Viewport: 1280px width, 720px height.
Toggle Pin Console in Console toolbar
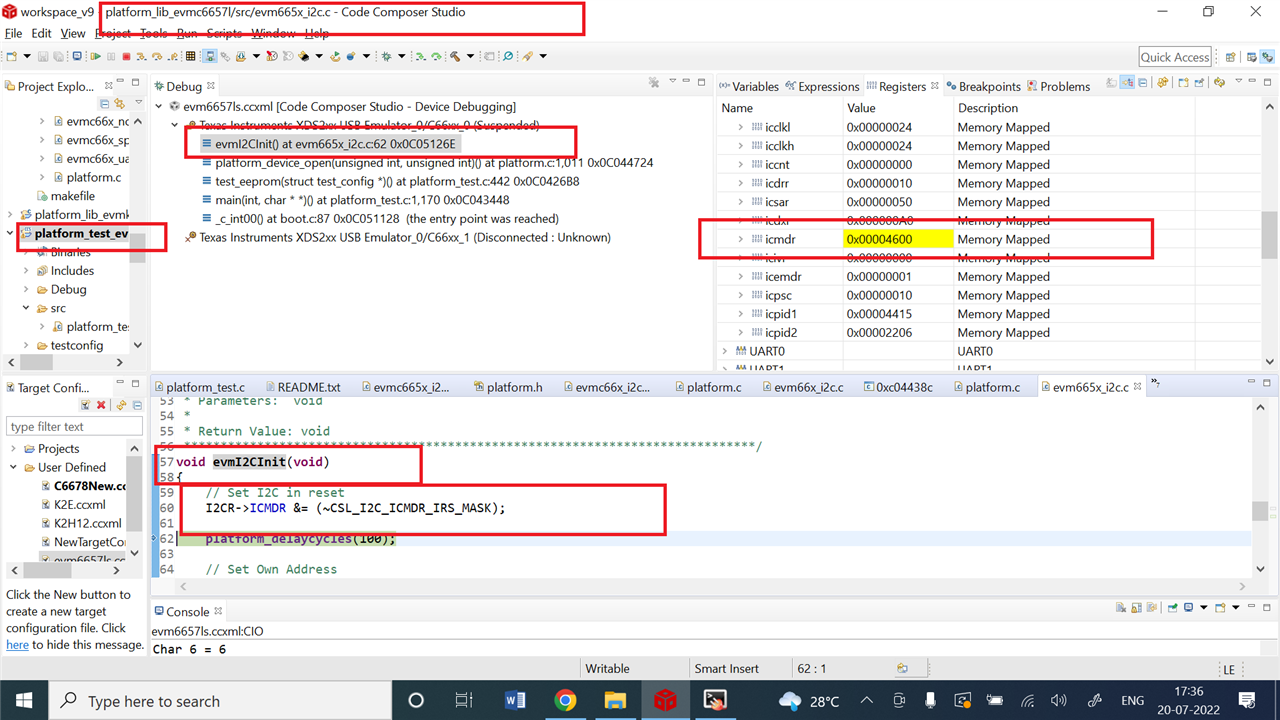click(1172, 608)
